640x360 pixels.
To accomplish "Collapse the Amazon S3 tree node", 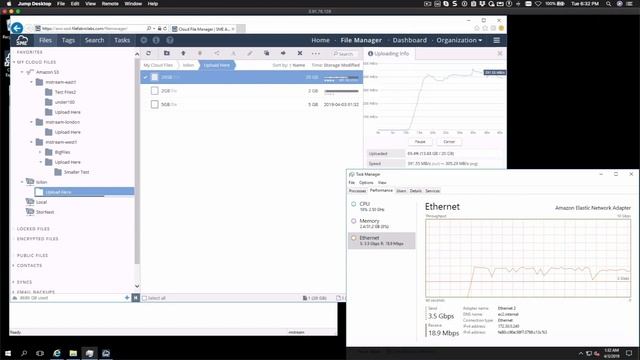I will [x=22, y=72].
